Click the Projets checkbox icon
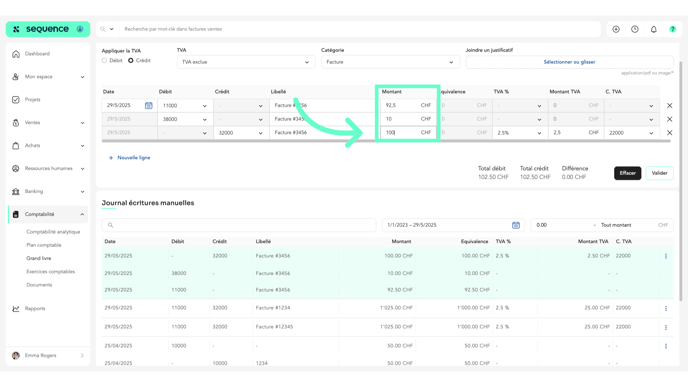The width and height of the screenshot is (688, 387). coord(16,100)
